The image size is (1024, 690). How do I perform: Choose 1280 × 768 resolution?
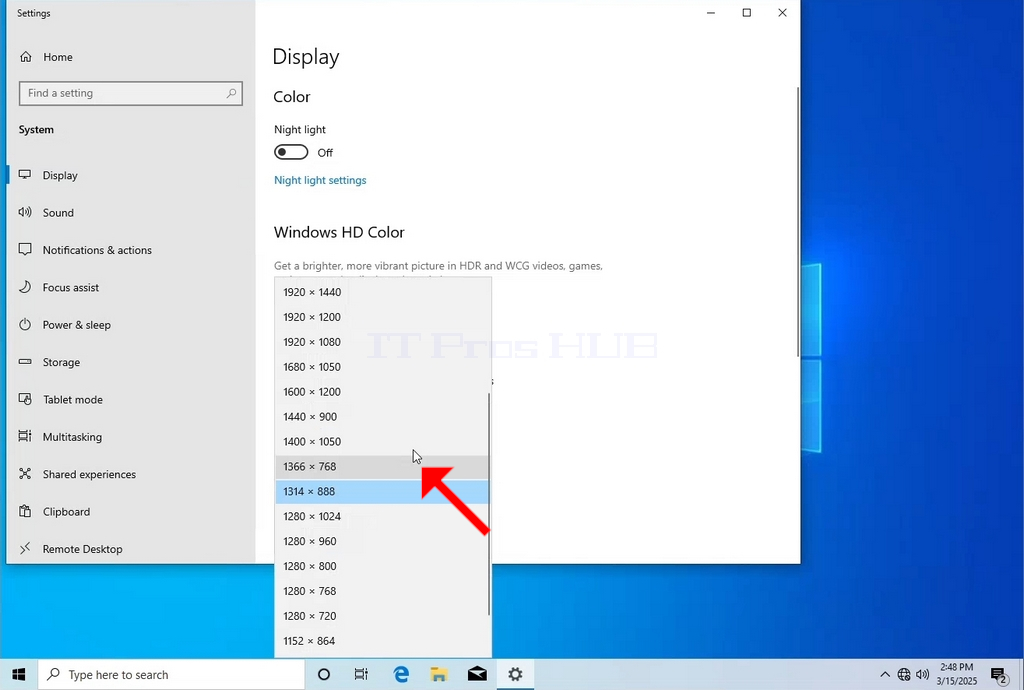(382, 591)
